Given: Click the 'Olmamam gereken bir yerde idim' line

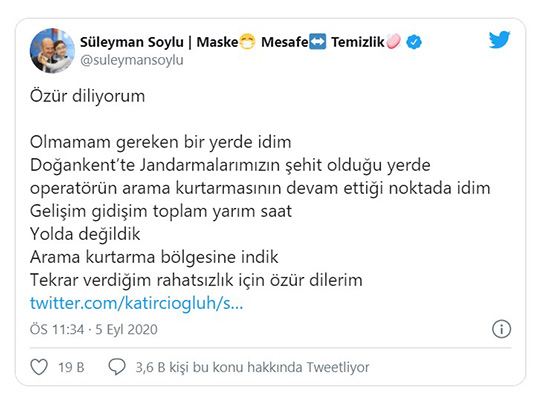Looking at the screenshot, I should tap(161, 142).
